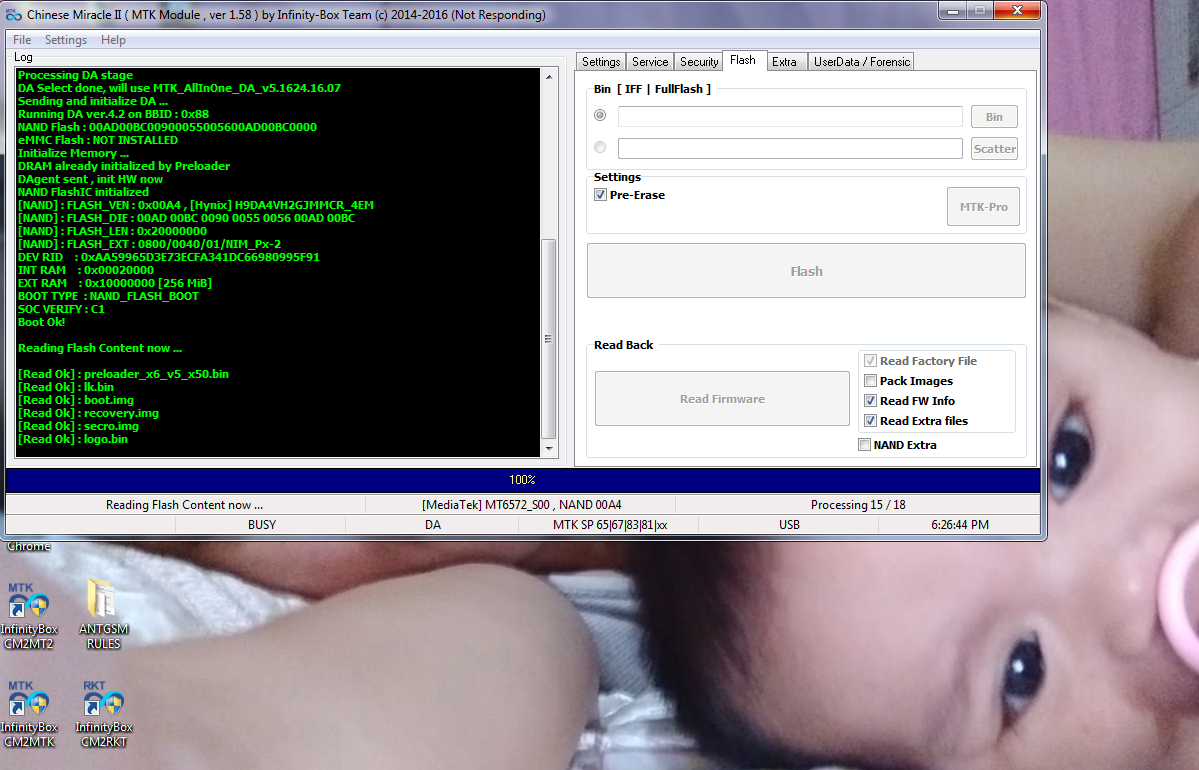Viewport: 1199px width, 770px height.
Task: Click log entry '[Read Ok] : lk.bin'
Action: tap(66, 387)
